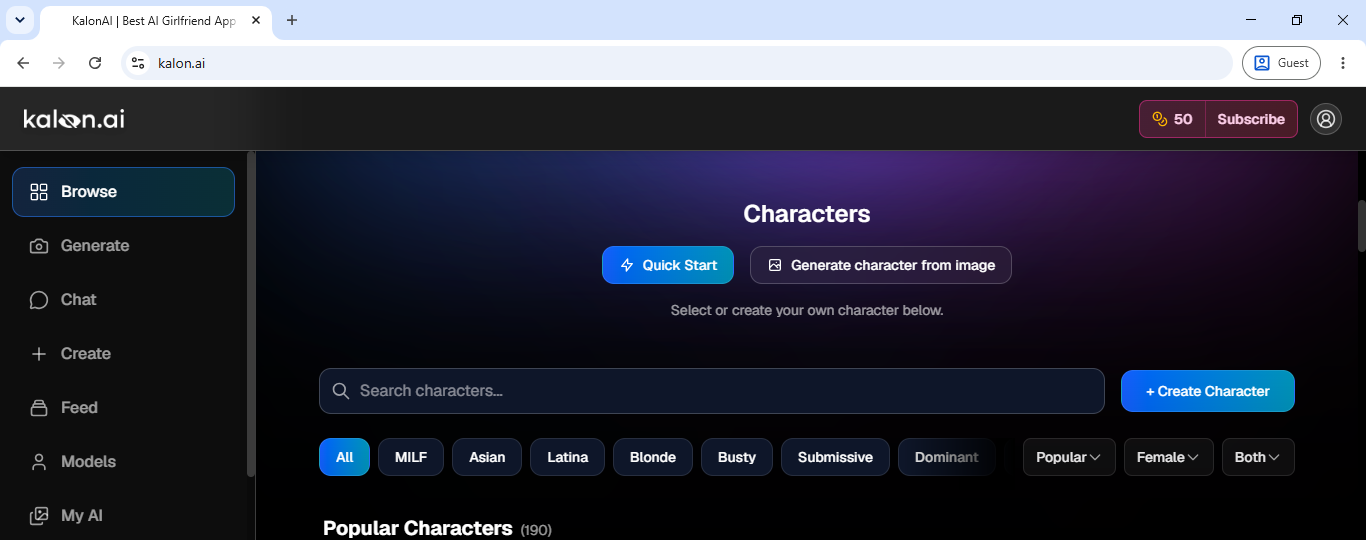Click the lightning icon in Quick Start
Image resolution: width=1366 pixels, height=540 pixels.
click(x=627, y=265)
